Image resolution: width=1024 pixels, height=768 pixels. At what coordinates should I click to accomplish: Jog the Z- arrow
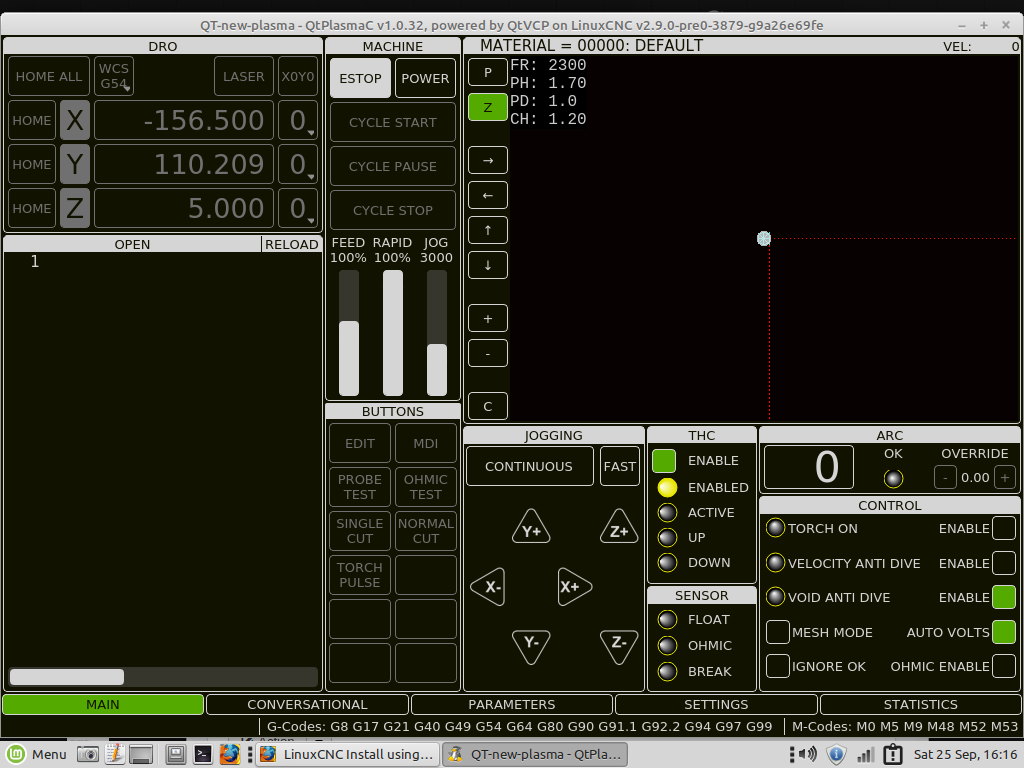(x=619, y=647)
